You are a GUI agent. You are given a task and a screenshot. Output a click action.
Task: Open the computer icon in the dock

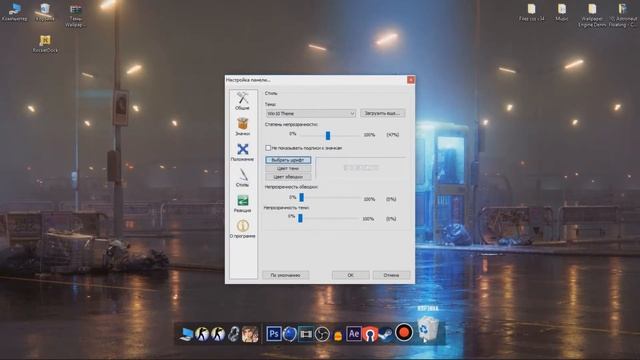click(187, 334)
